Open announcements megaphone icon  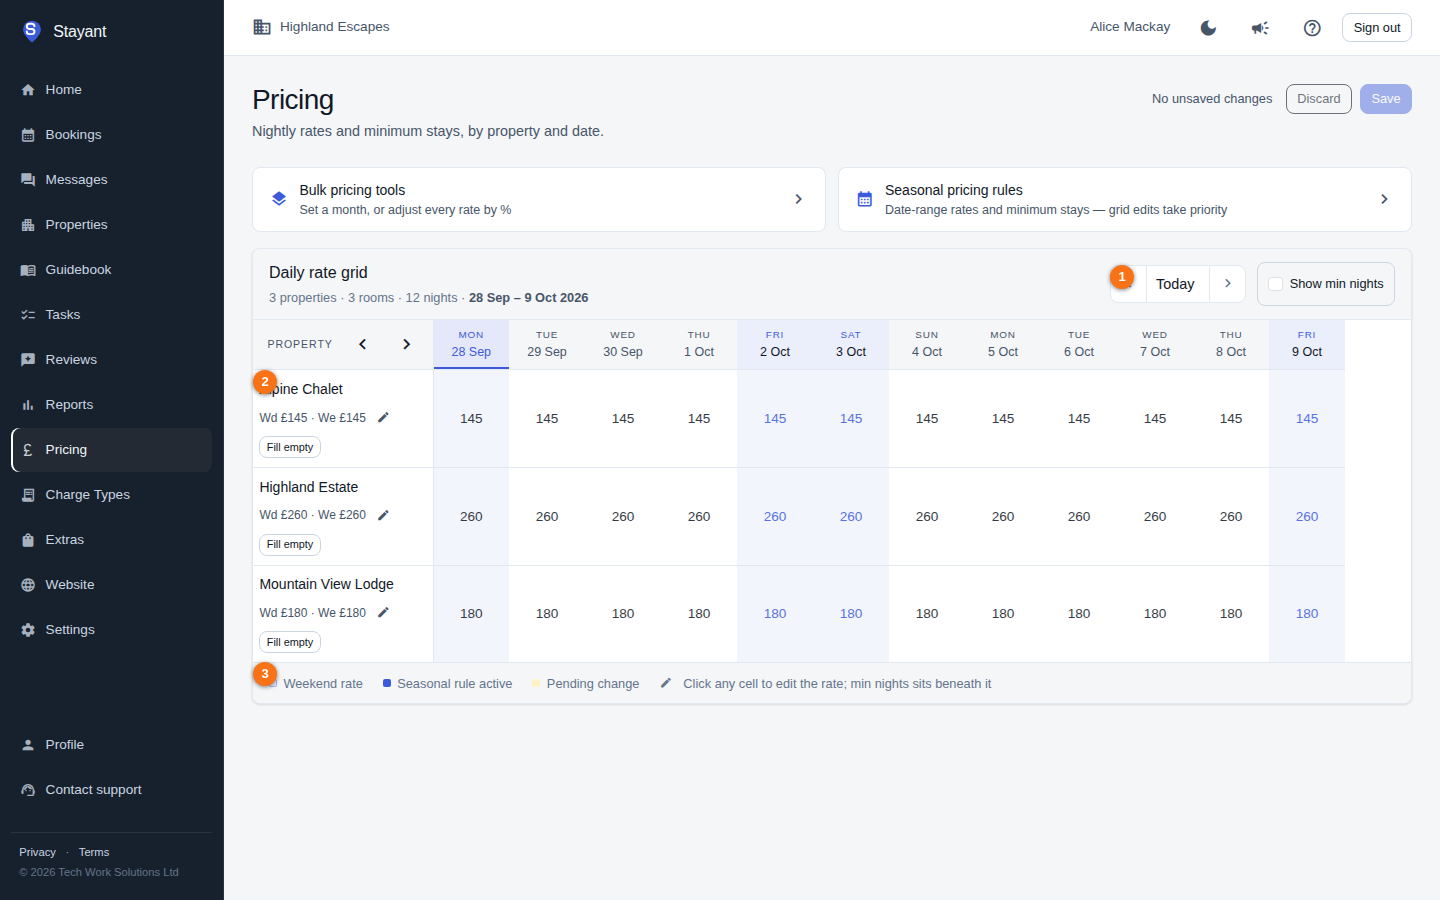click(1260, 28)
